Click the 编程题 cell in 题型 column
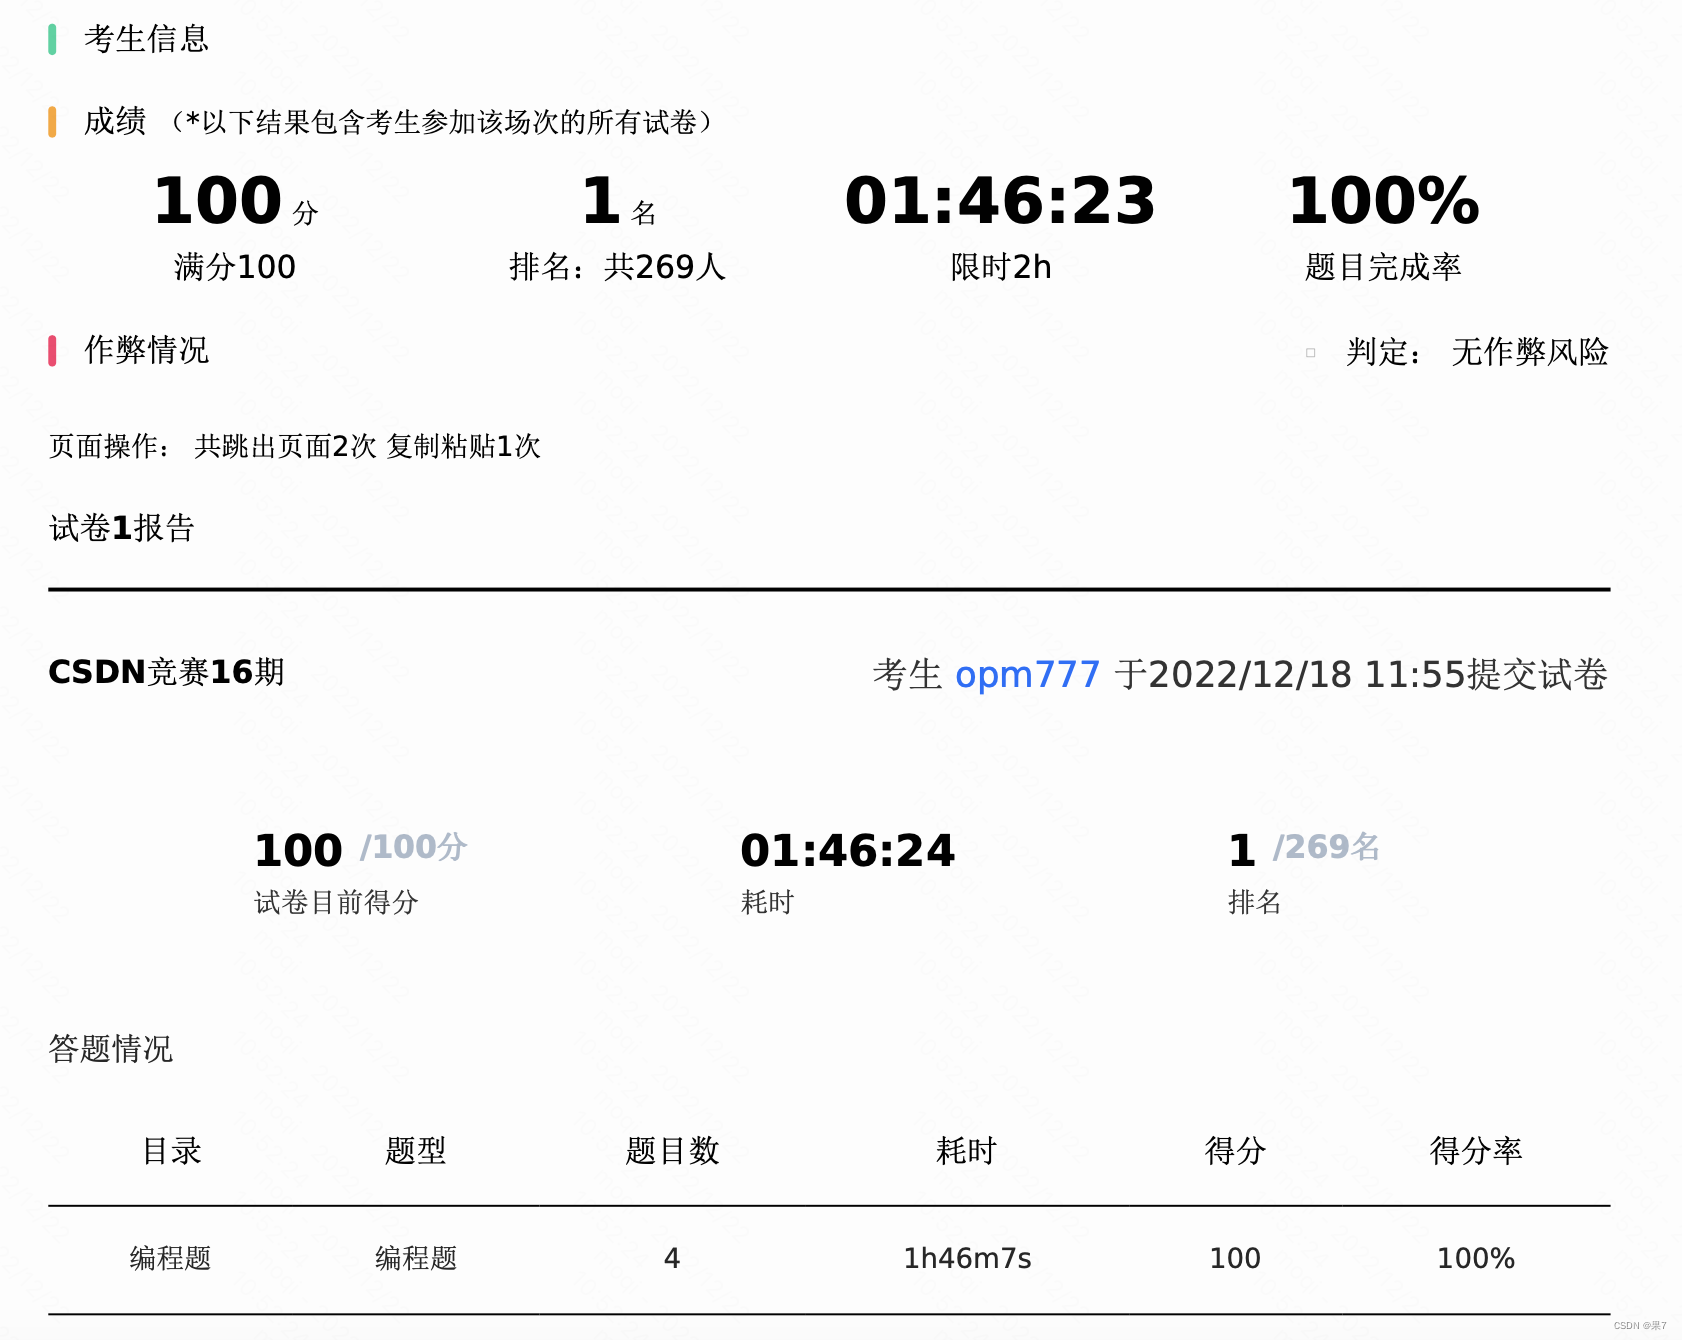The height and width of the screenshot is (1340, 1682). click(x=415, y=1258)
